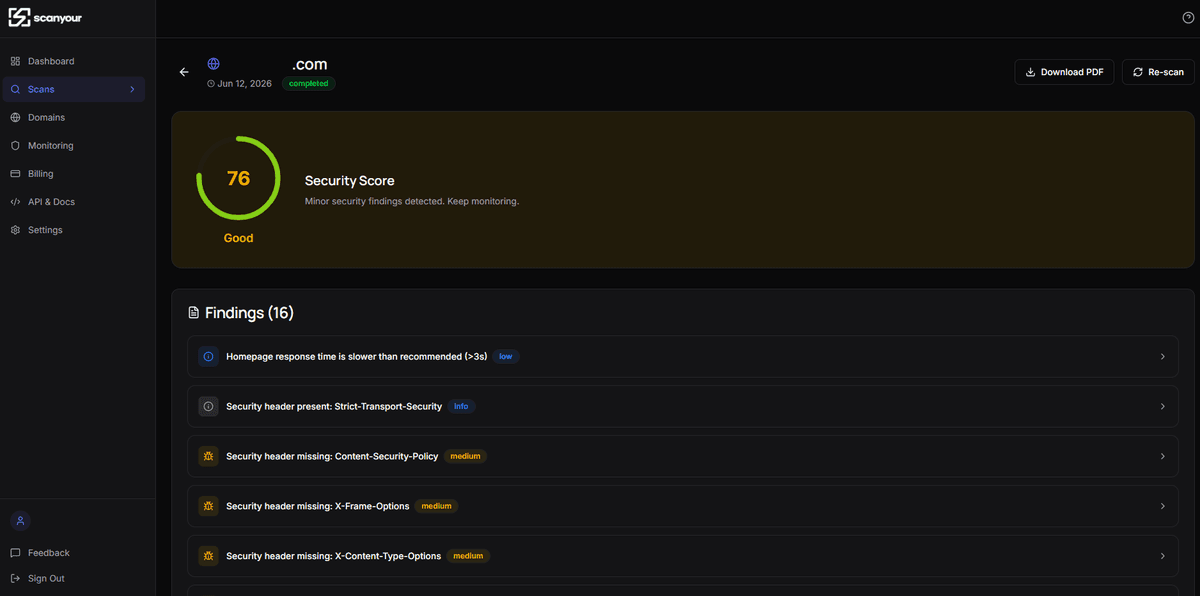Image resolution: width=1200 pixels, height=596 pixels.
Task: Click 'Minor security findings detected' message
Action: (x=412, y=201)
